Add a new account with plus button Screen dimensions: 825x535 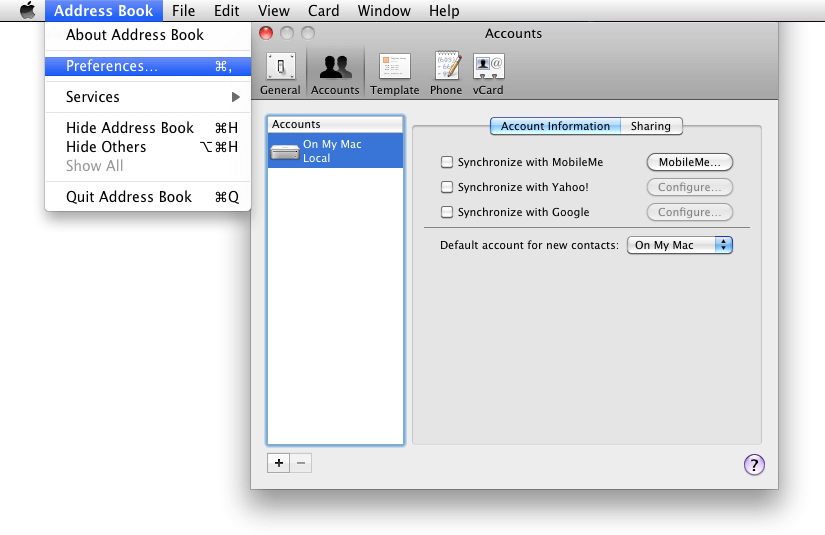(x=278, y=463)
